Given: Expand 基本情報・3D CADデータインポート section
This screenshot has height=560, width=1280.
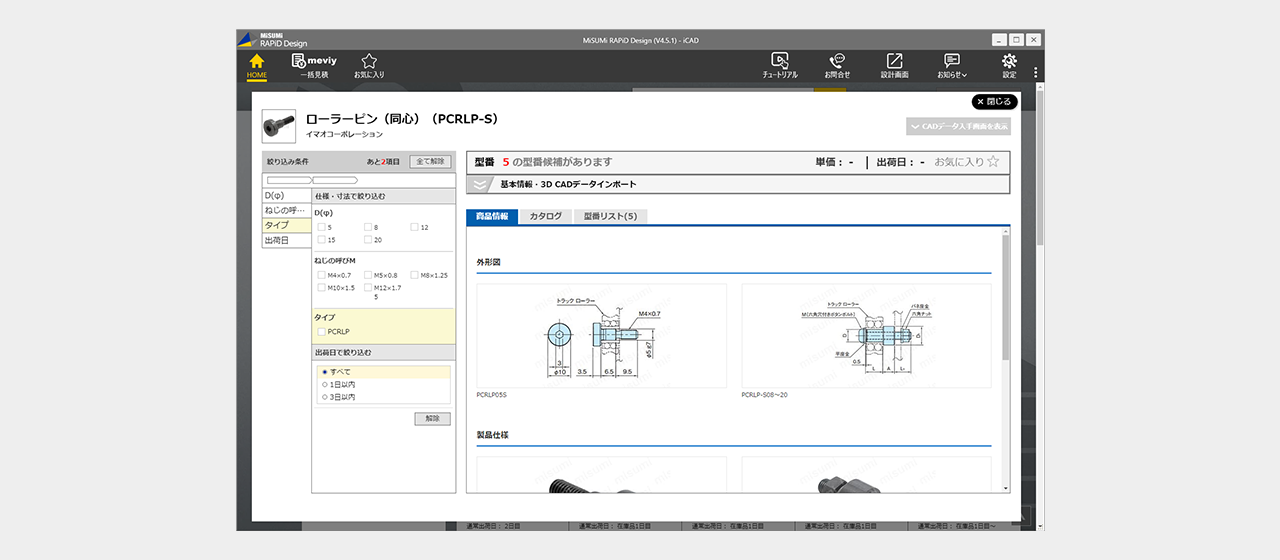Looking at the screenshot, I should tap(482, 185).
